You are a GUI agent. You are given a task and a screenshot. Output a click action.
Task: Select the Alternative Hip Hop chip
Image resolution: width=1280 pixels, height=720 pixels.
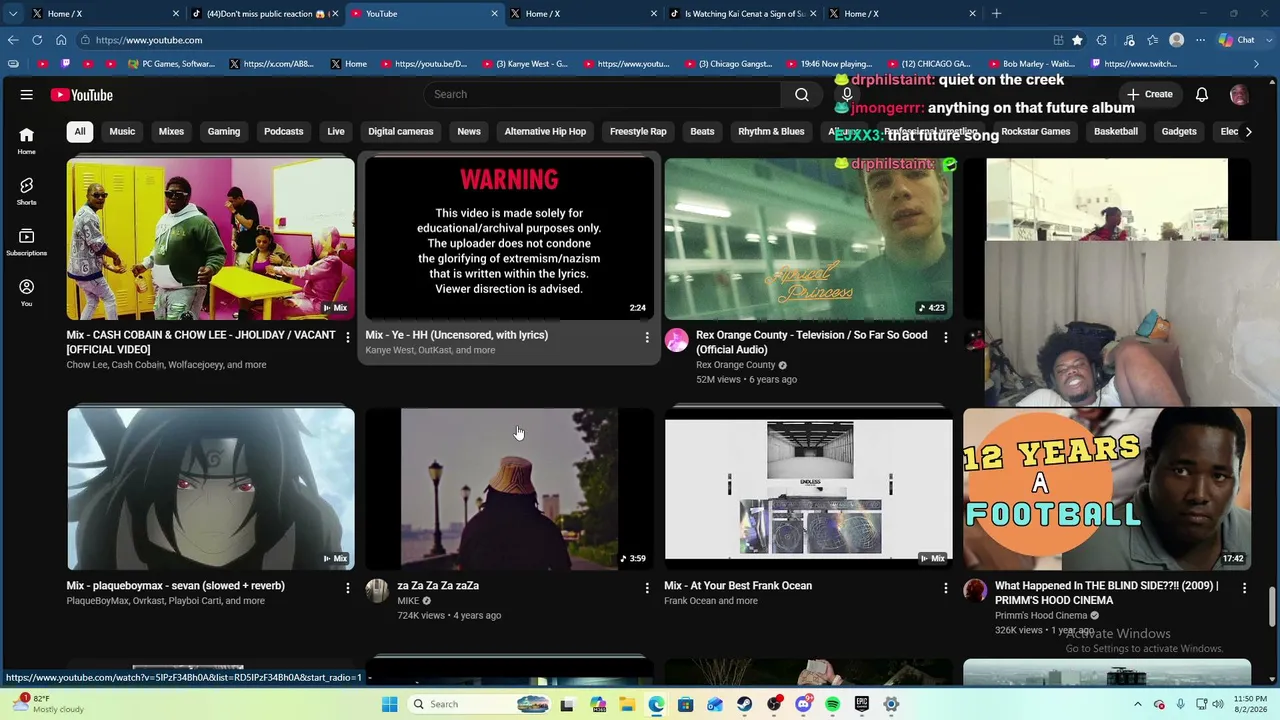(x=545, y=131)
